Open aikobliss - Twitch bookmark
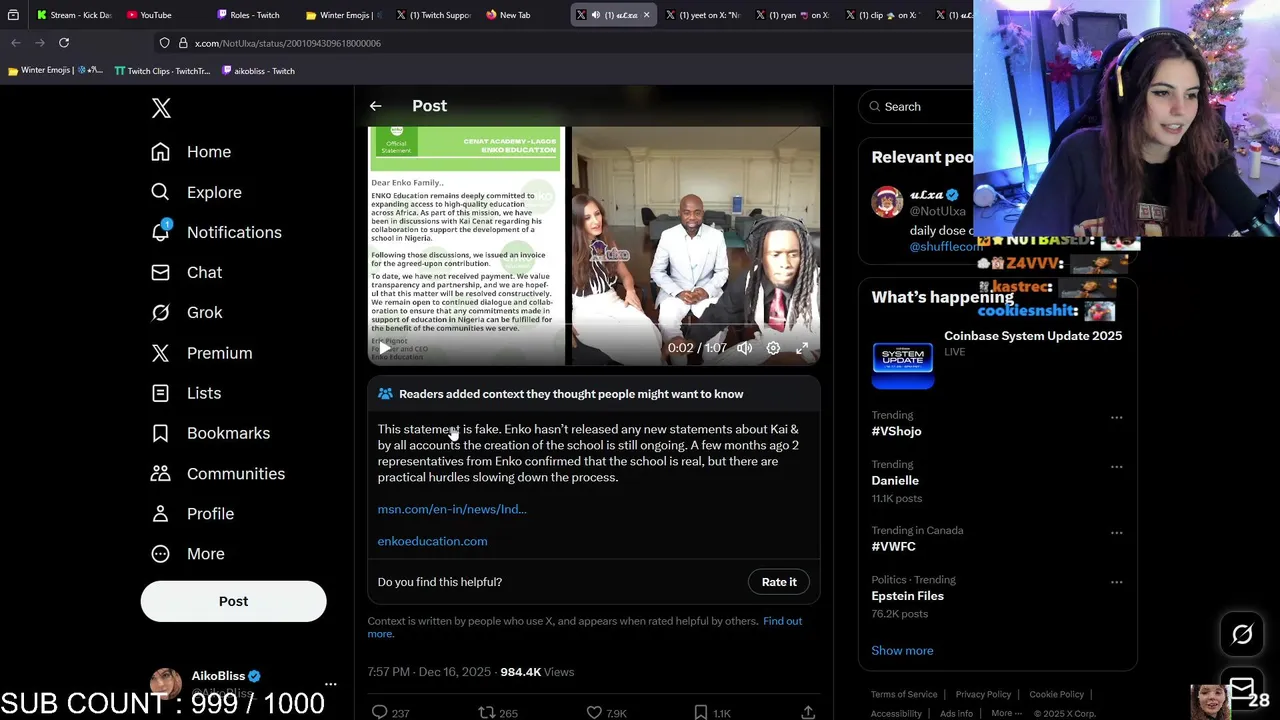 coord(258,71)
